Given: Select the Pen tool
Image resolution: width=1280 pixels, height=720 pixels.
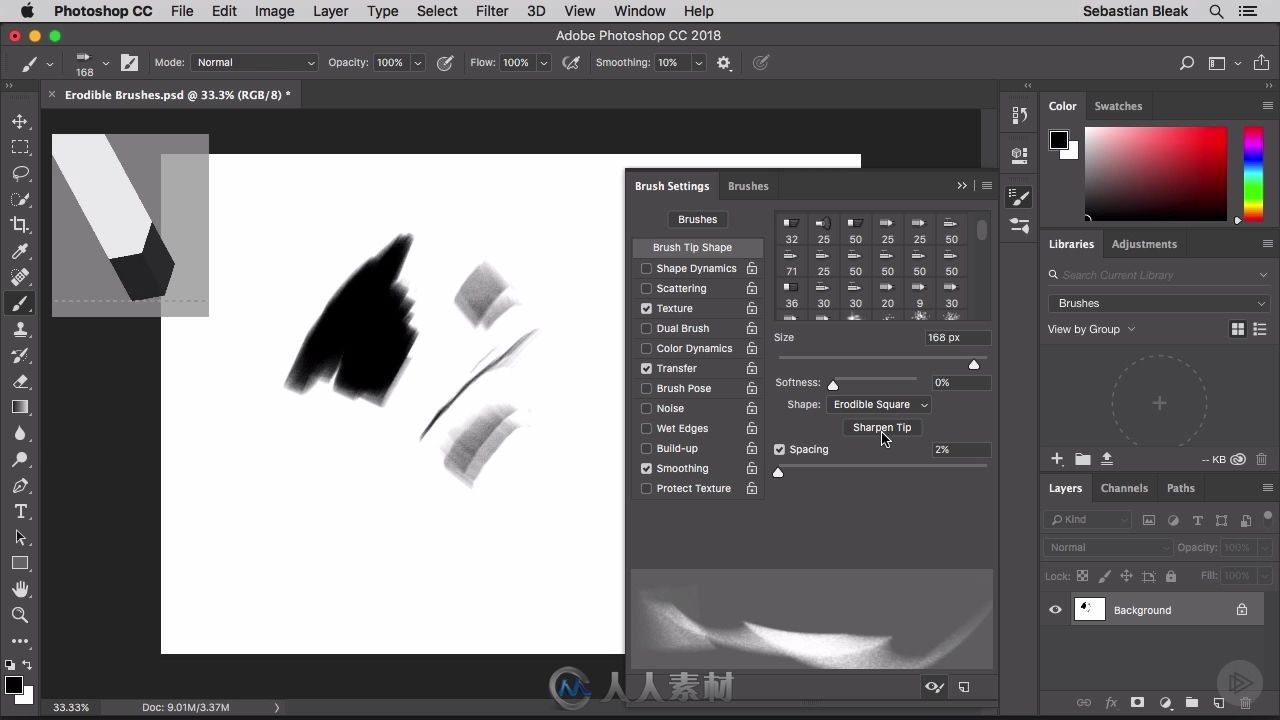Looking at the screenshot, I should tap(20, 485).
